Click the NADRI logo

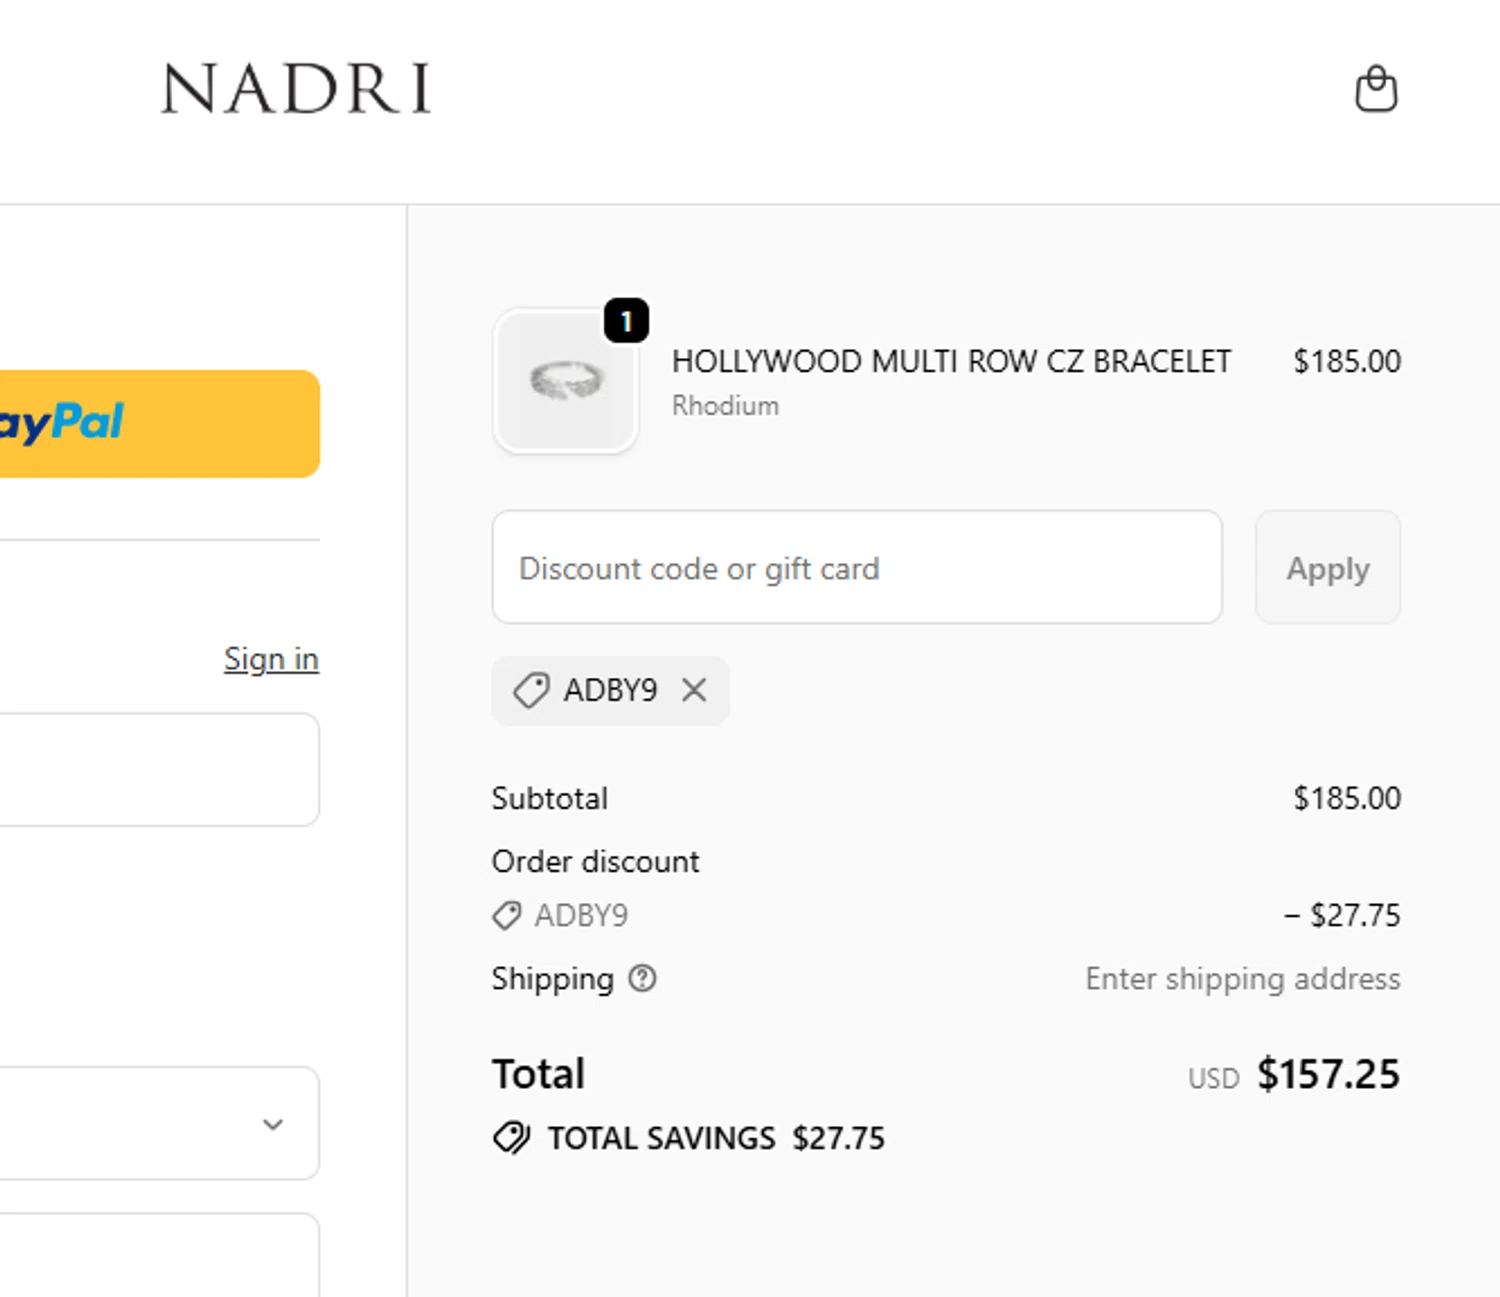coord(296,89)
